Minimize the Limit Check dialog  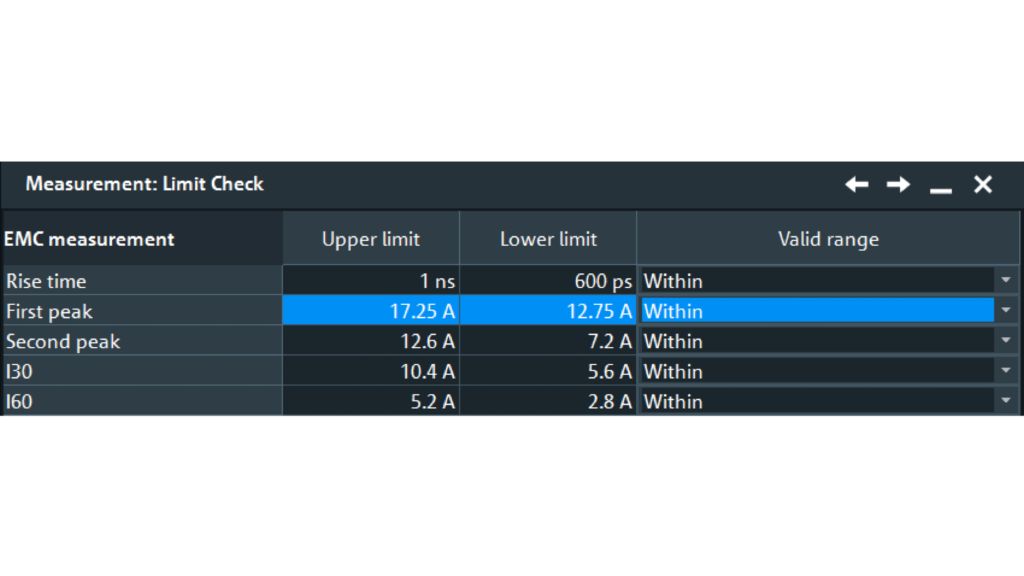[940, 186]
